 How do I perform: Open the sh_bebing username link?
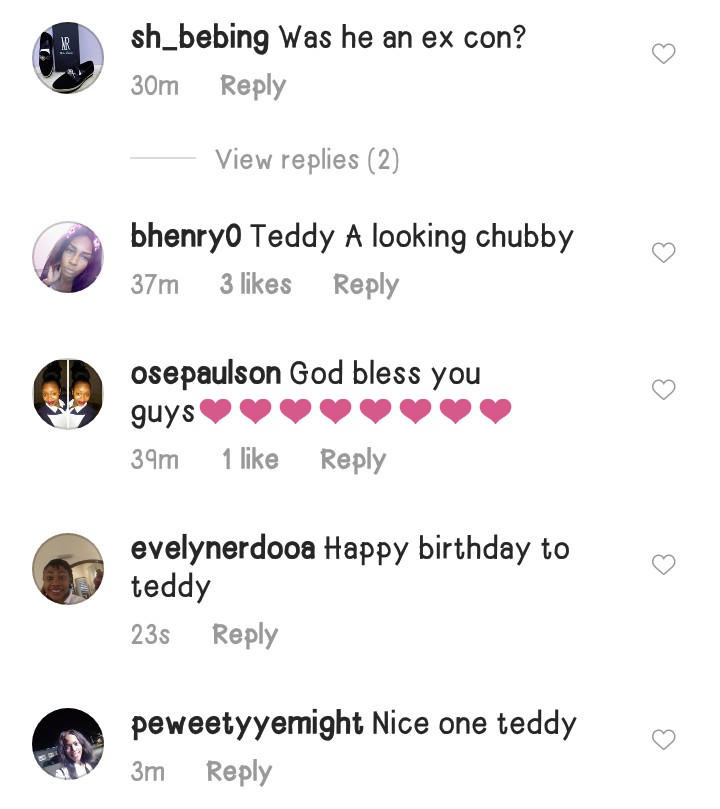click(x=200, y=39)
